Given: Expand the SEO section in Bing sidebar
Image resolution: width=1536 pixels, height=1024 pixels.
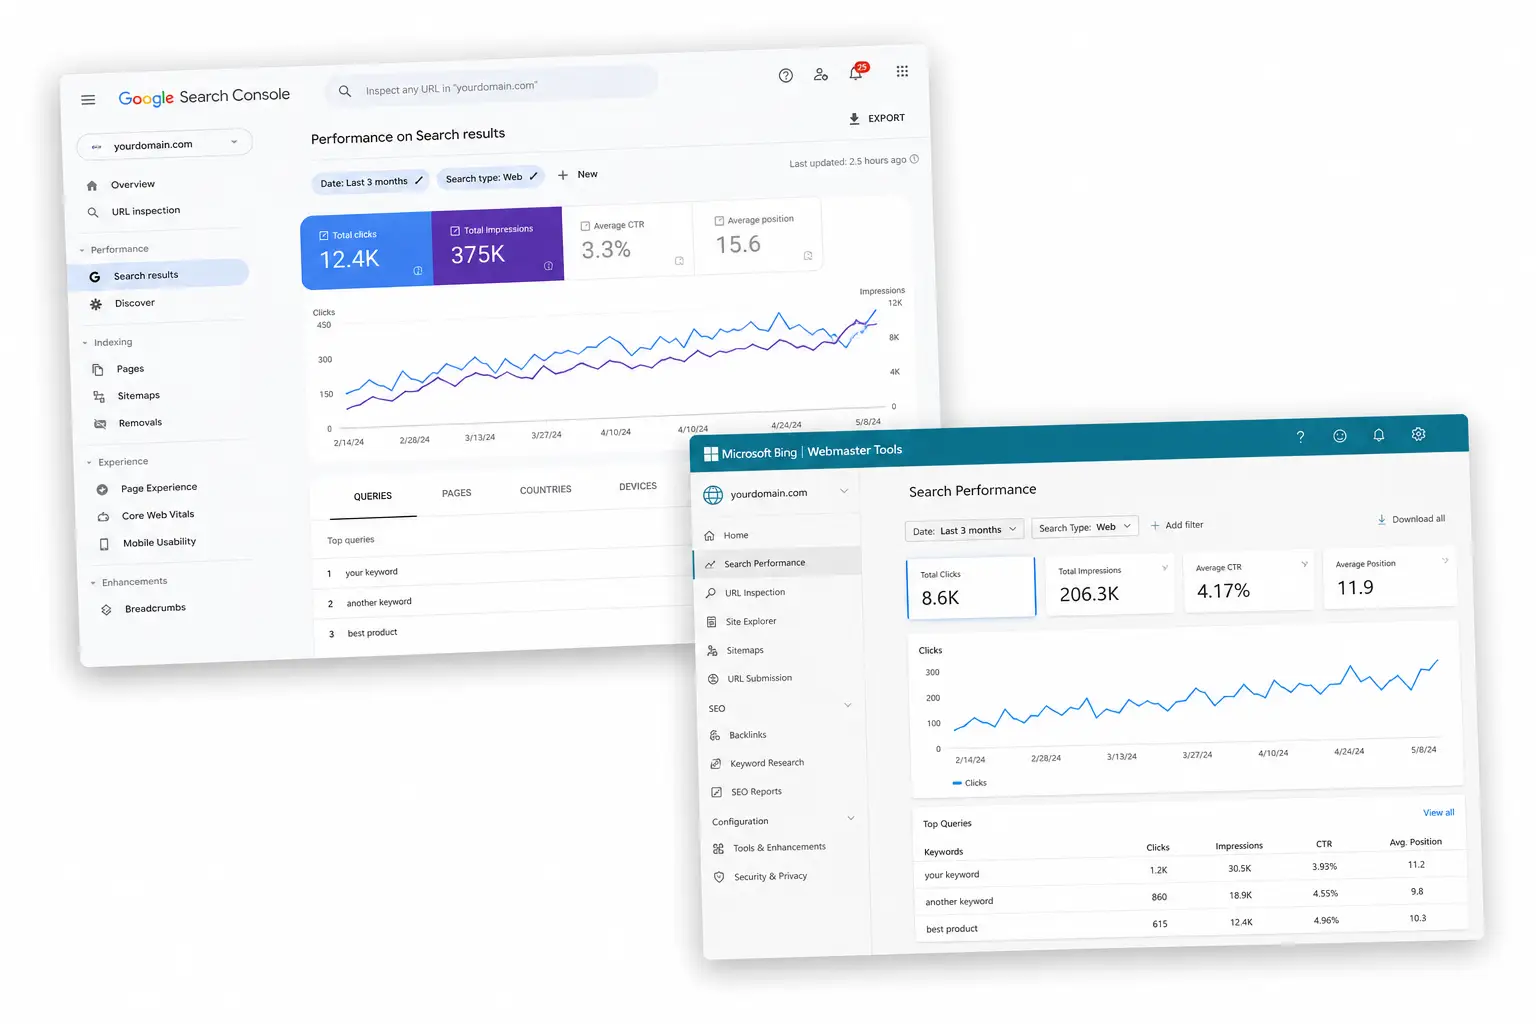Looking at the screenshot, I should click(x=780, y=707).
